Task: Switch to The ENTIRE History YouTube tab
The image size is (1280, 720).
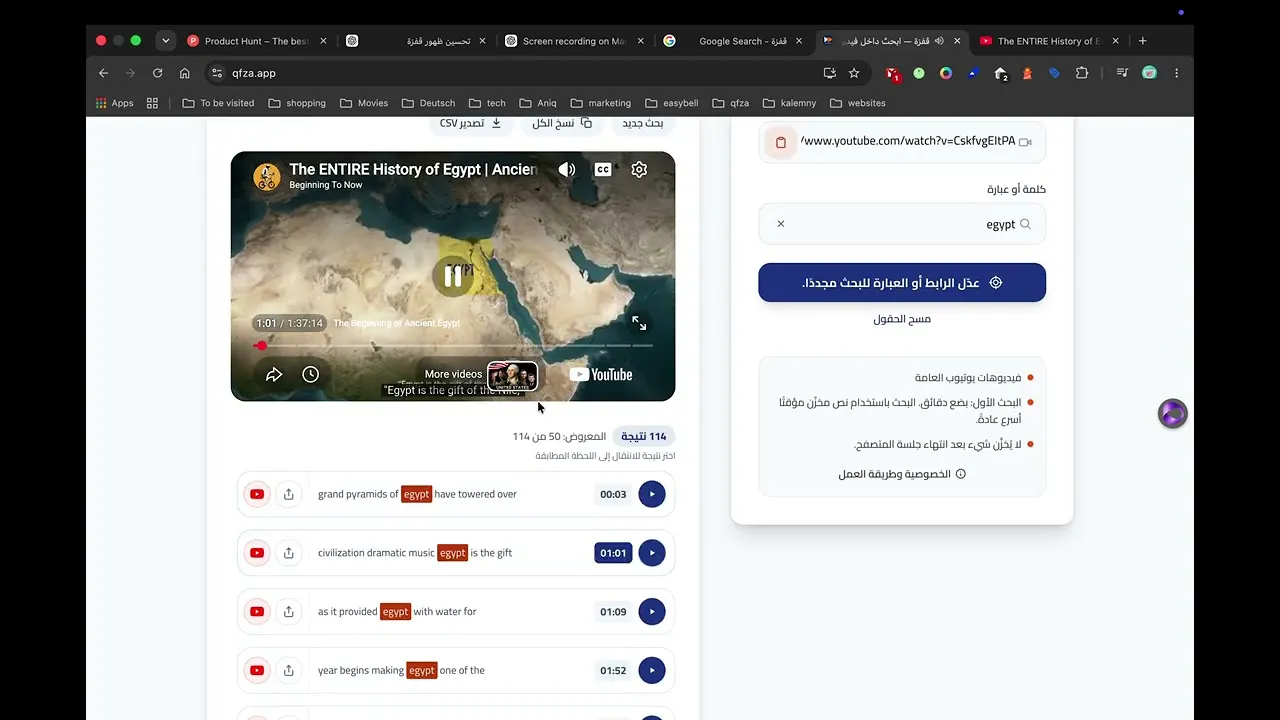Action: [x=1050, y=41]
